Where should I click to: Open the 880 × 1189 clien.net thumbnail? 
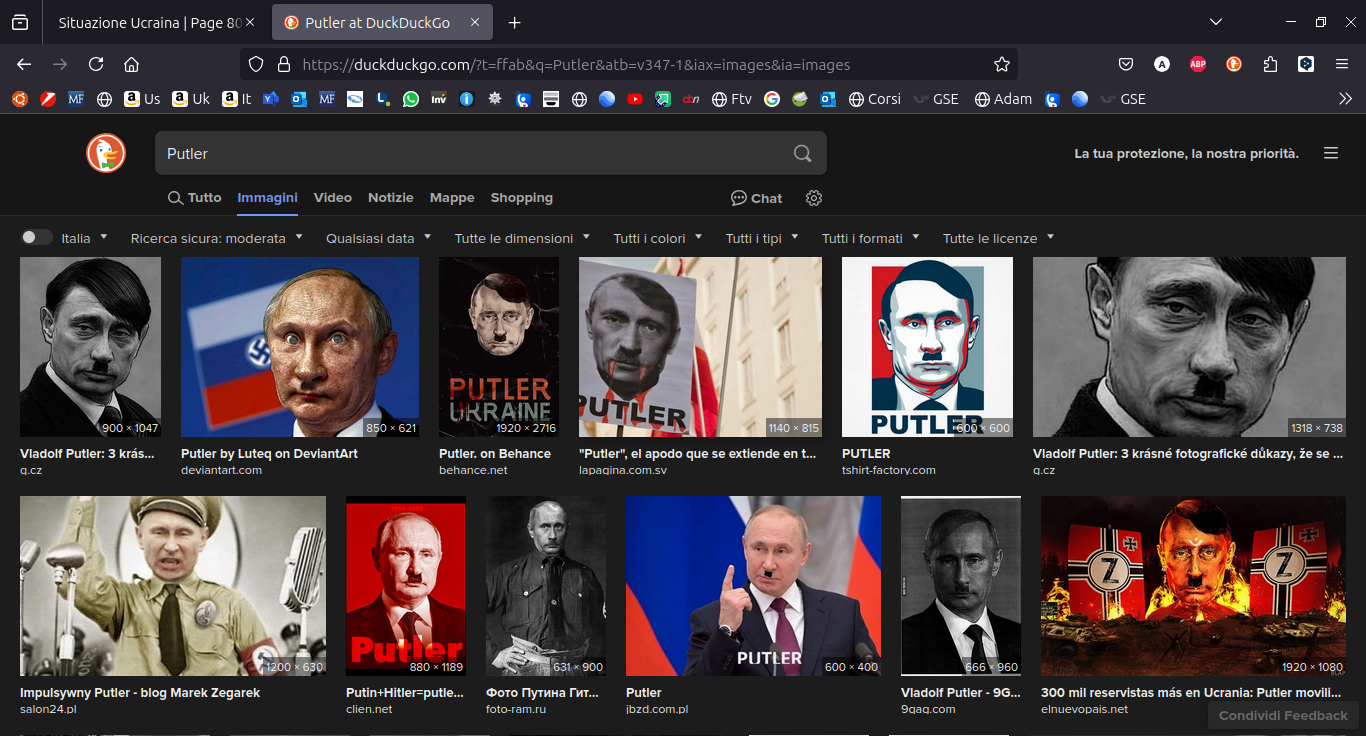point(406,586)
